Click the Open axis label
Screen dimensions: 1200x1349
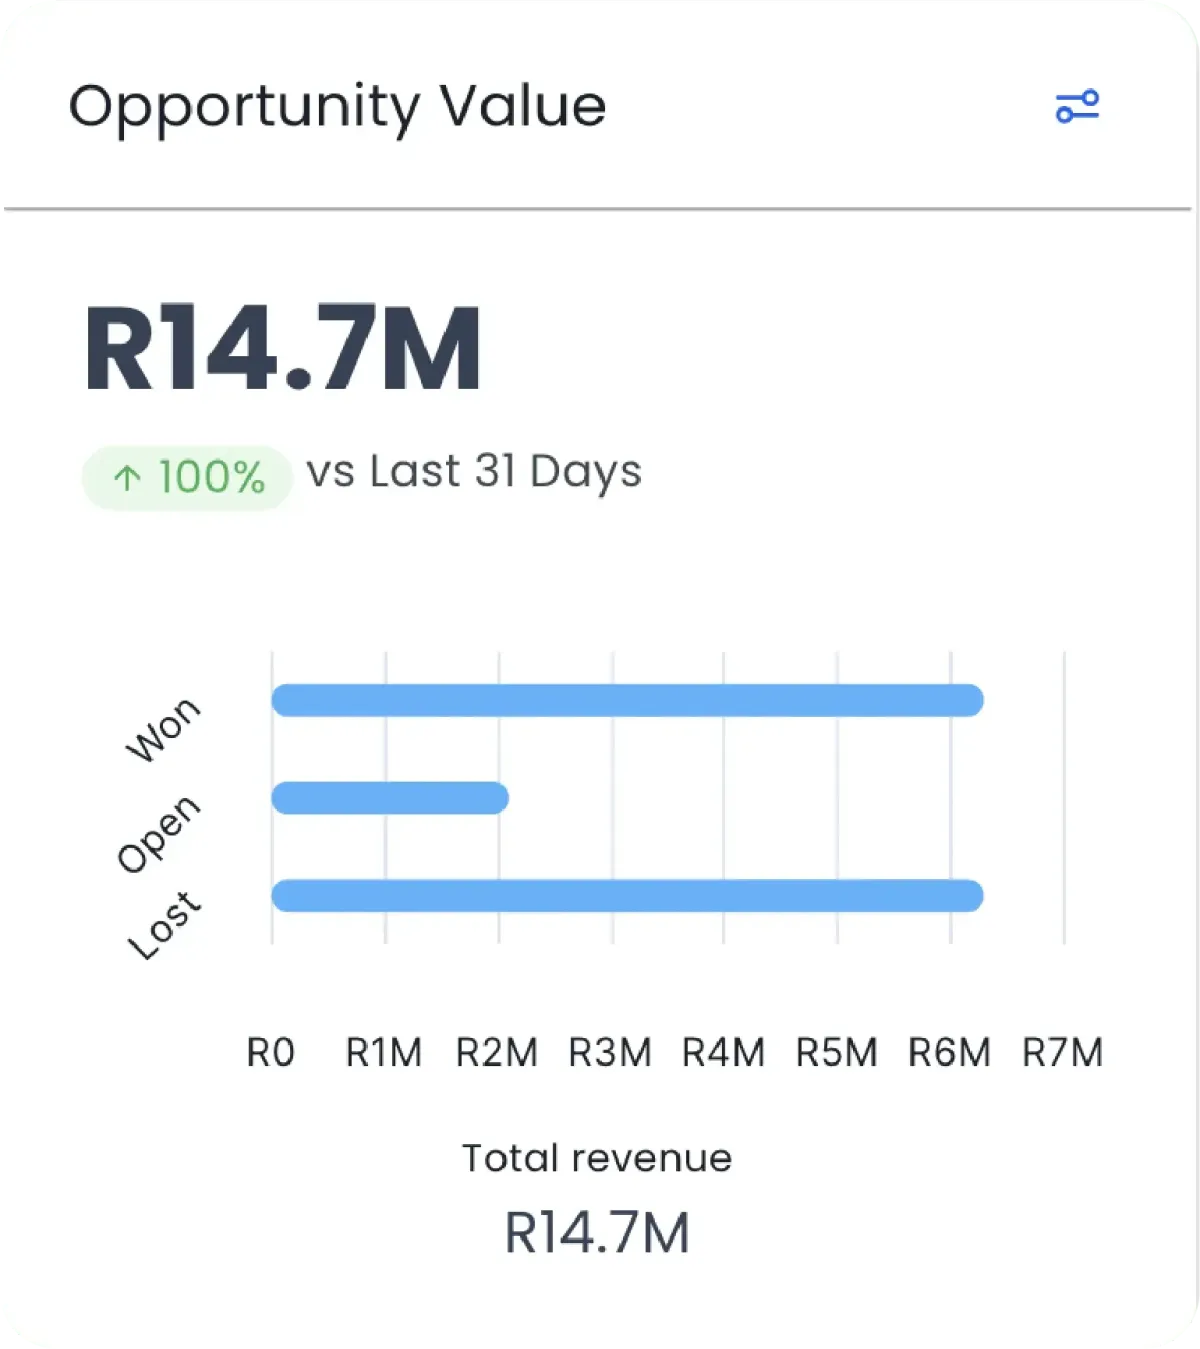click(x=159, y=834)
